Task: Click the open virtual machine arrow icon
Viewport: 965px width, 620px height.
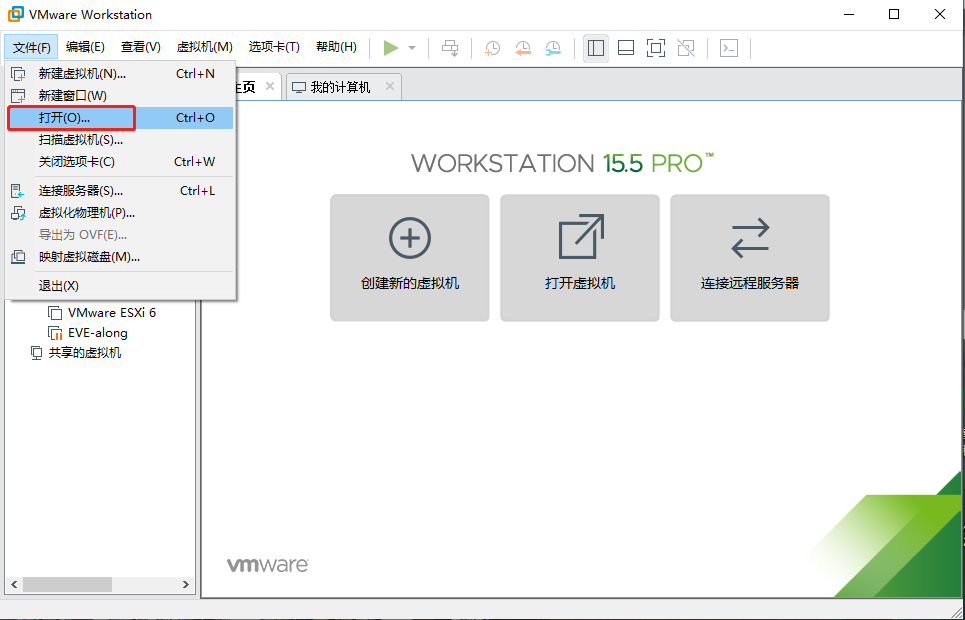Action: coord(581,237)
